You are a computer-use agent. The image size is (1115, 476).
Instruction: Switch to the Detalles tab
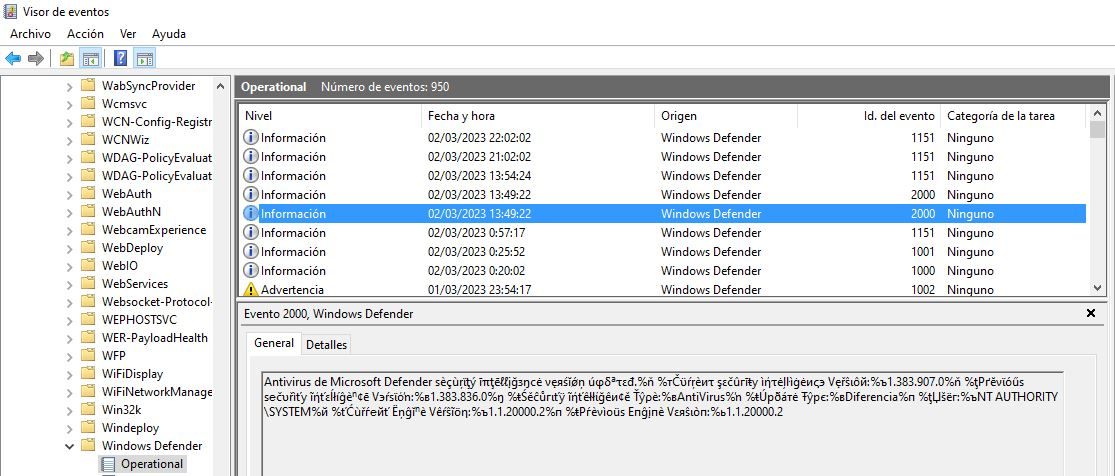click(326, 344)
